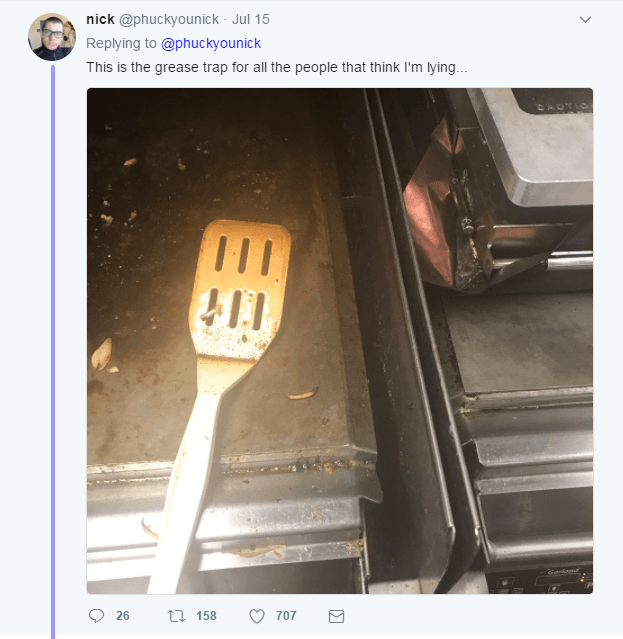
Task: Retweet this tweet using the arrows icon
Action: 177,616
